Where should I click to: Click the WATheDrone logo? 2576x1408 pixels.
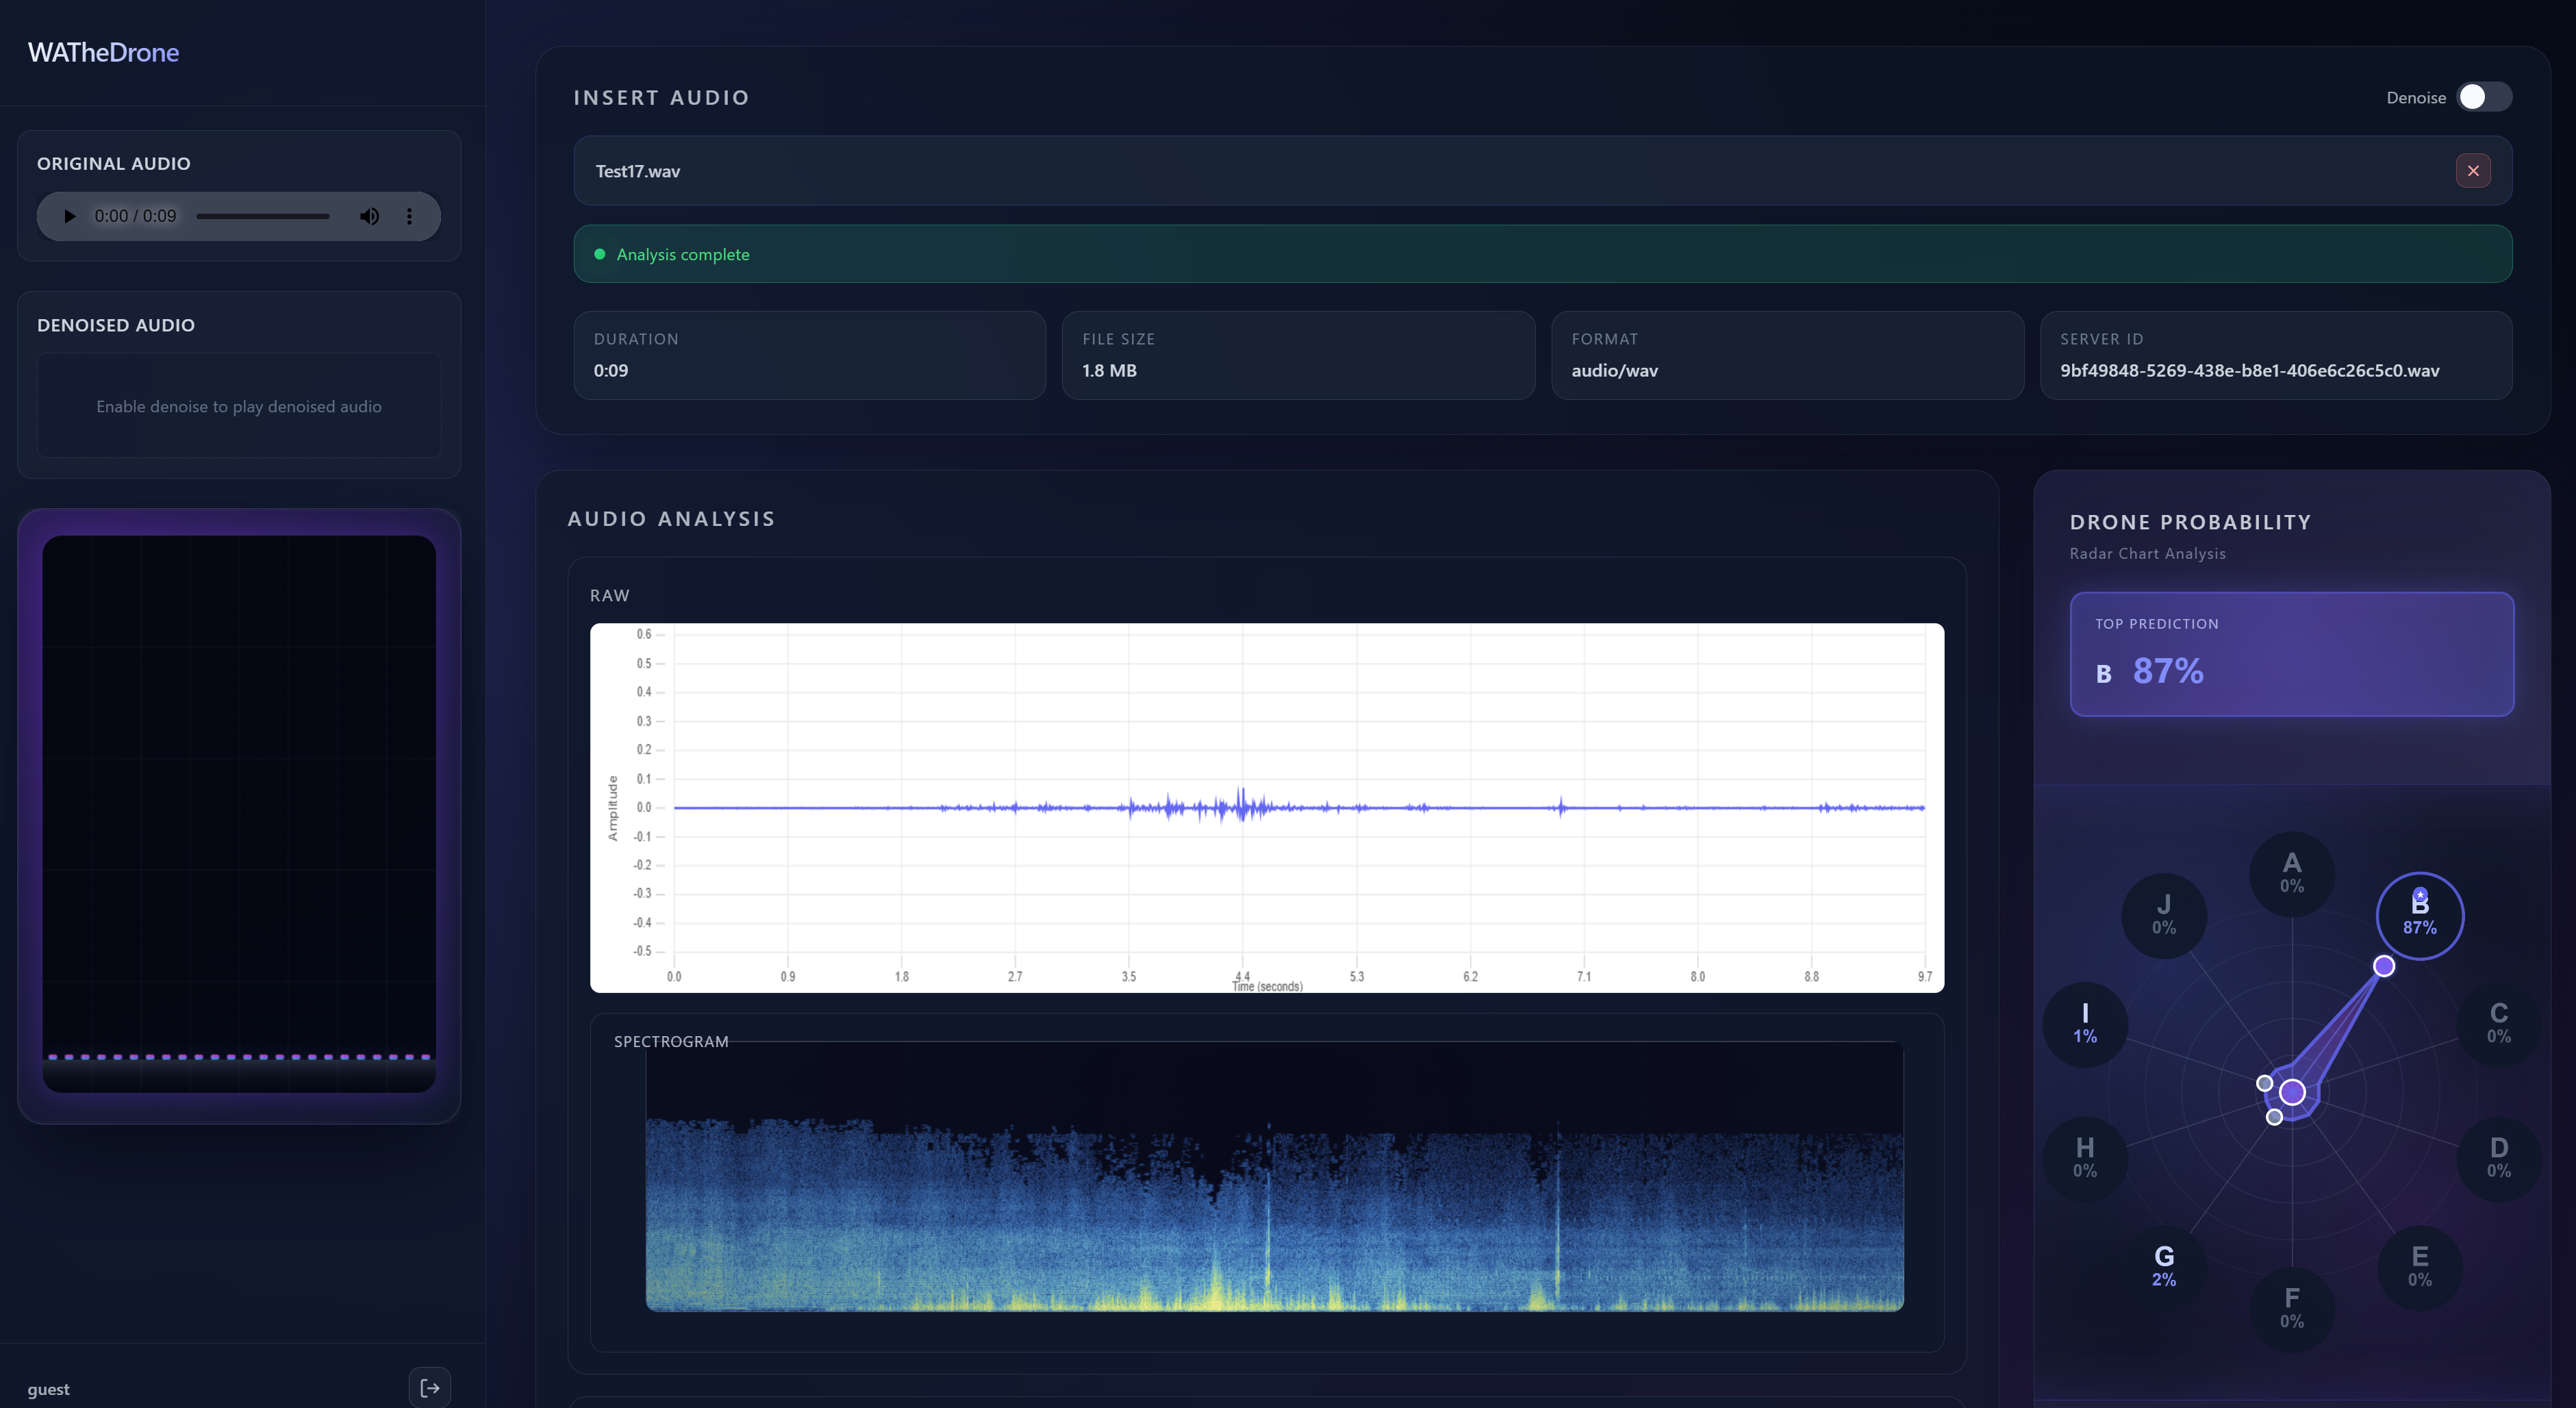click(x=103, y=52)
